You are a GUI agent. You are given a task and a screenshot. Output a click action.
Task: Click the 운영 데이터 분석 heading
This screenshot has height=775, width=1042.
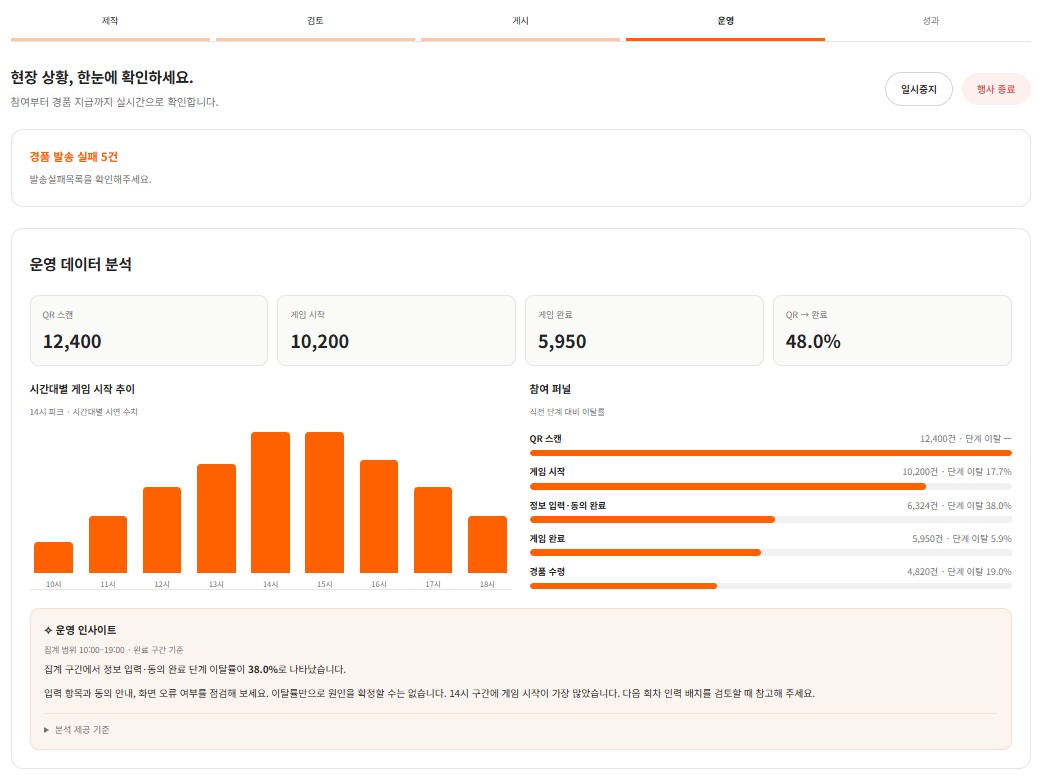(80, 265)
